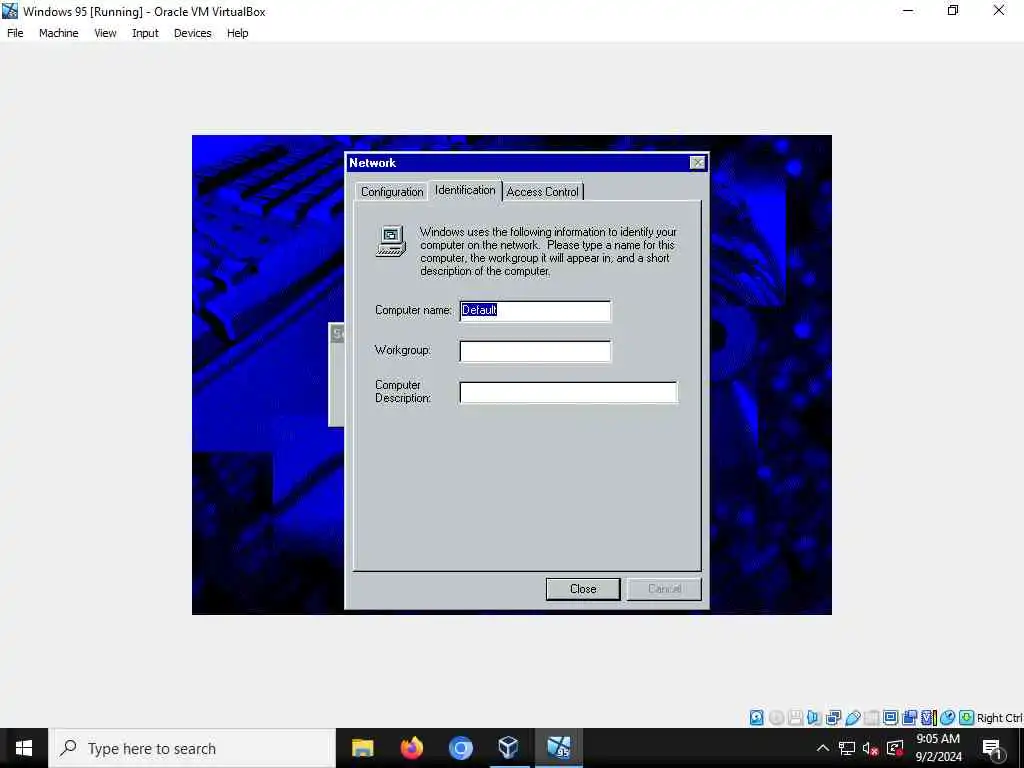Open the Devices menu
Screen dimensions: 1024x768
pos(193,33)
